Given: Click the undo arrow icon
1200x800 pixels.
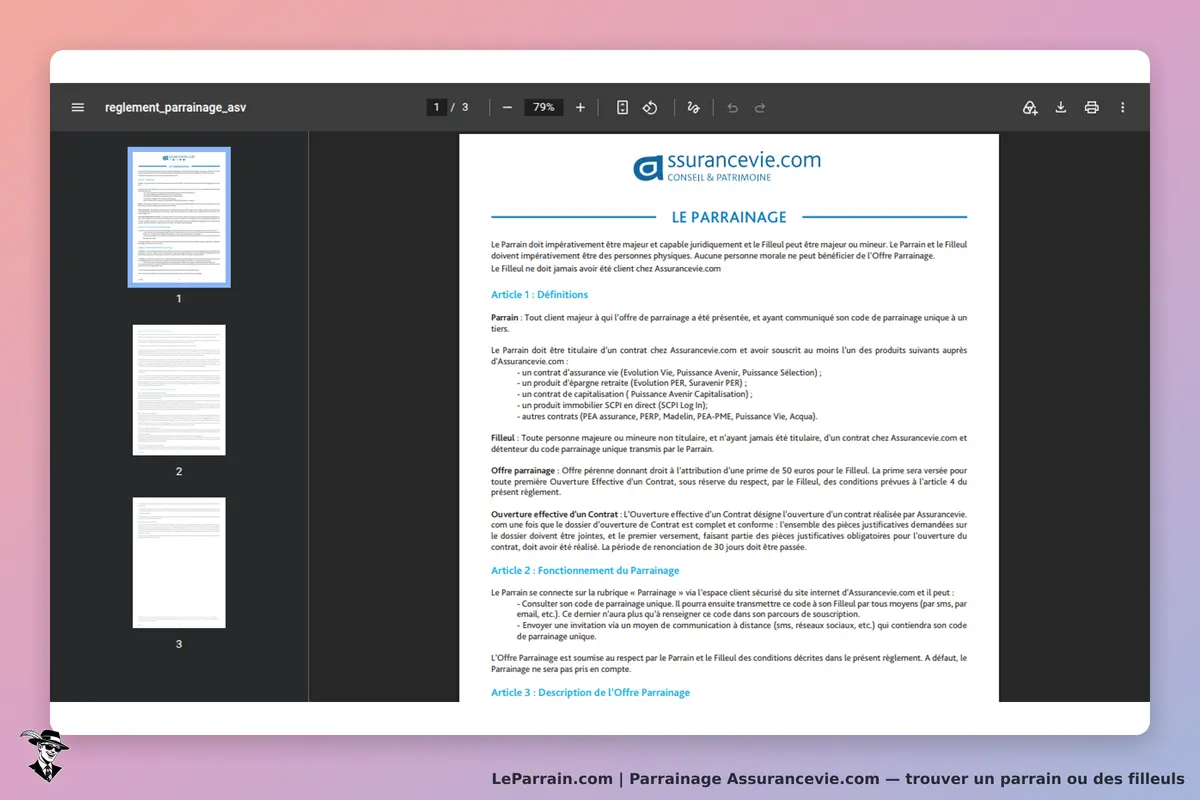Looking at the screenshot, I should point(733,107).
